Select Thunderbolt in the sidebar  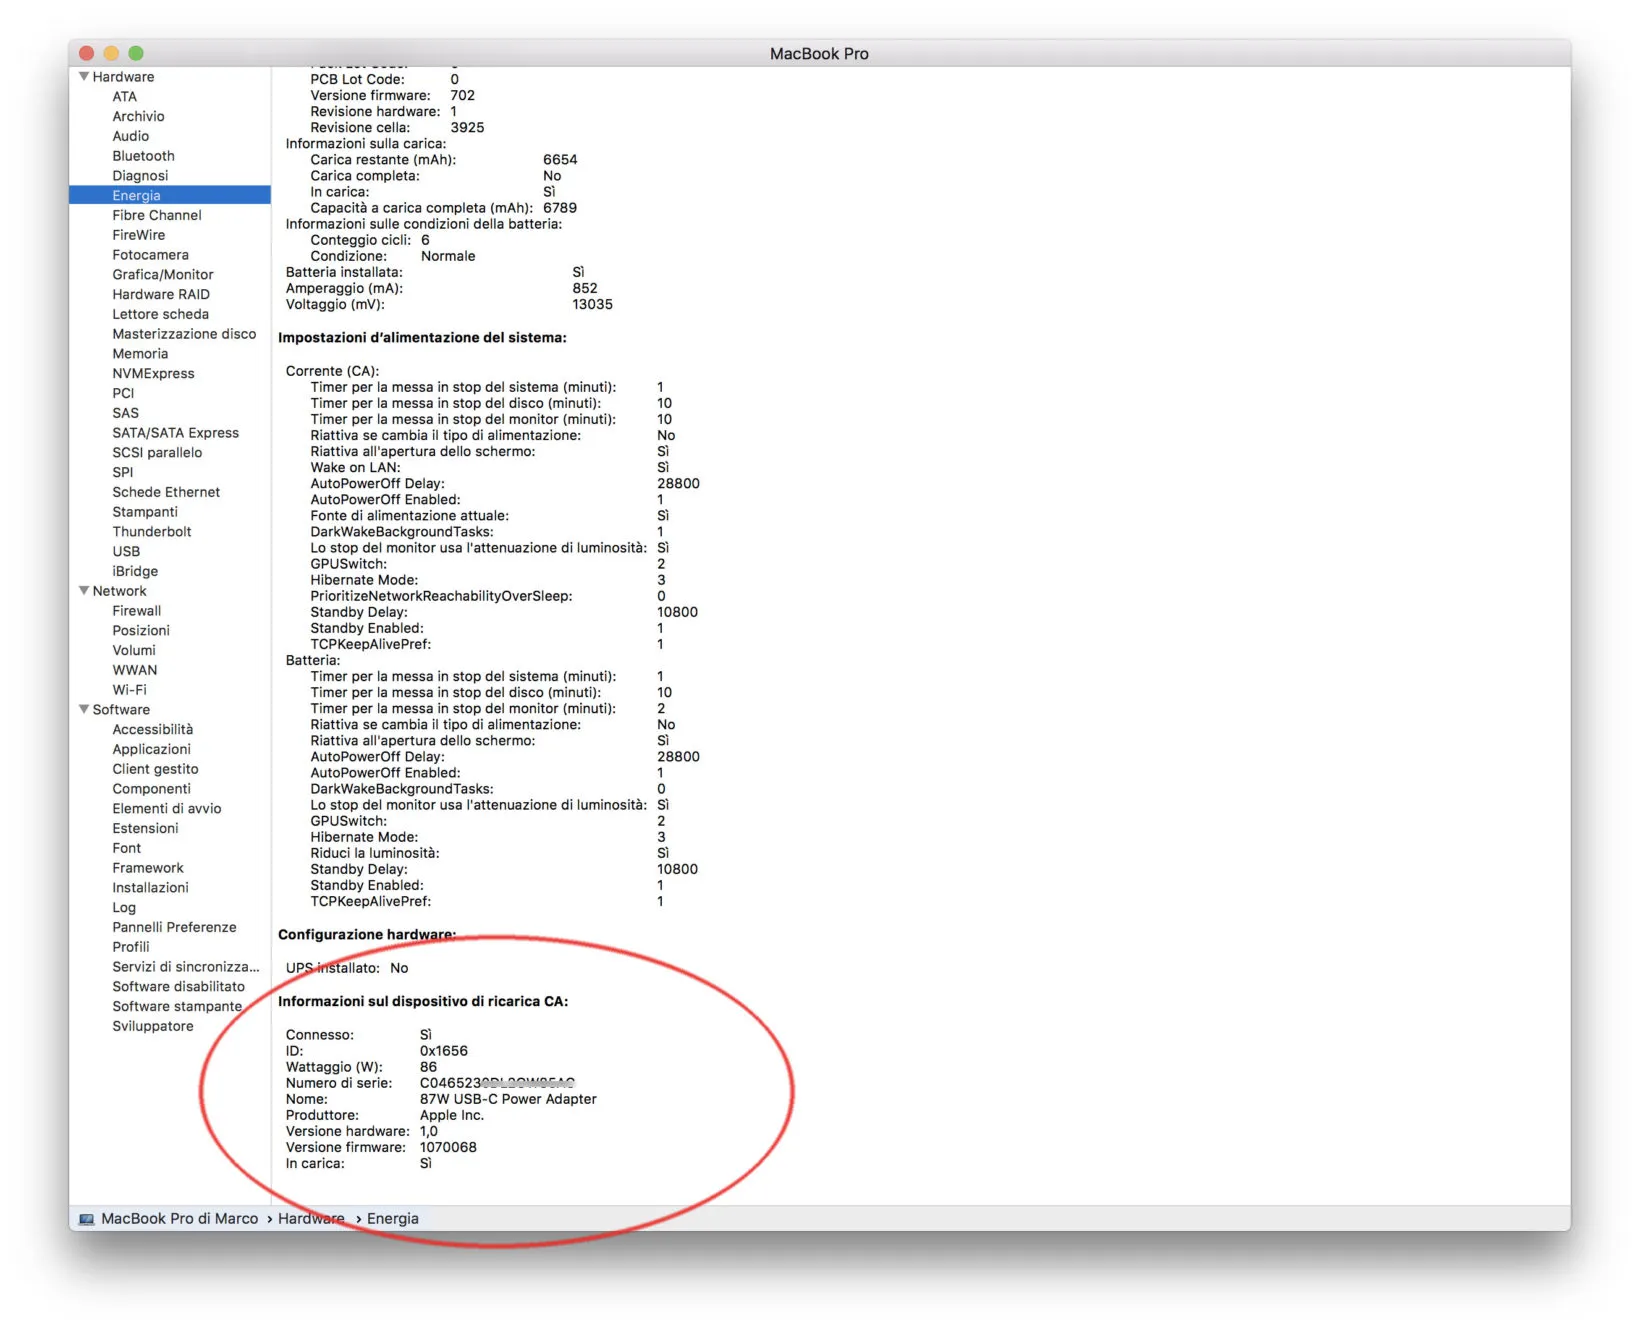pos(151,532)
